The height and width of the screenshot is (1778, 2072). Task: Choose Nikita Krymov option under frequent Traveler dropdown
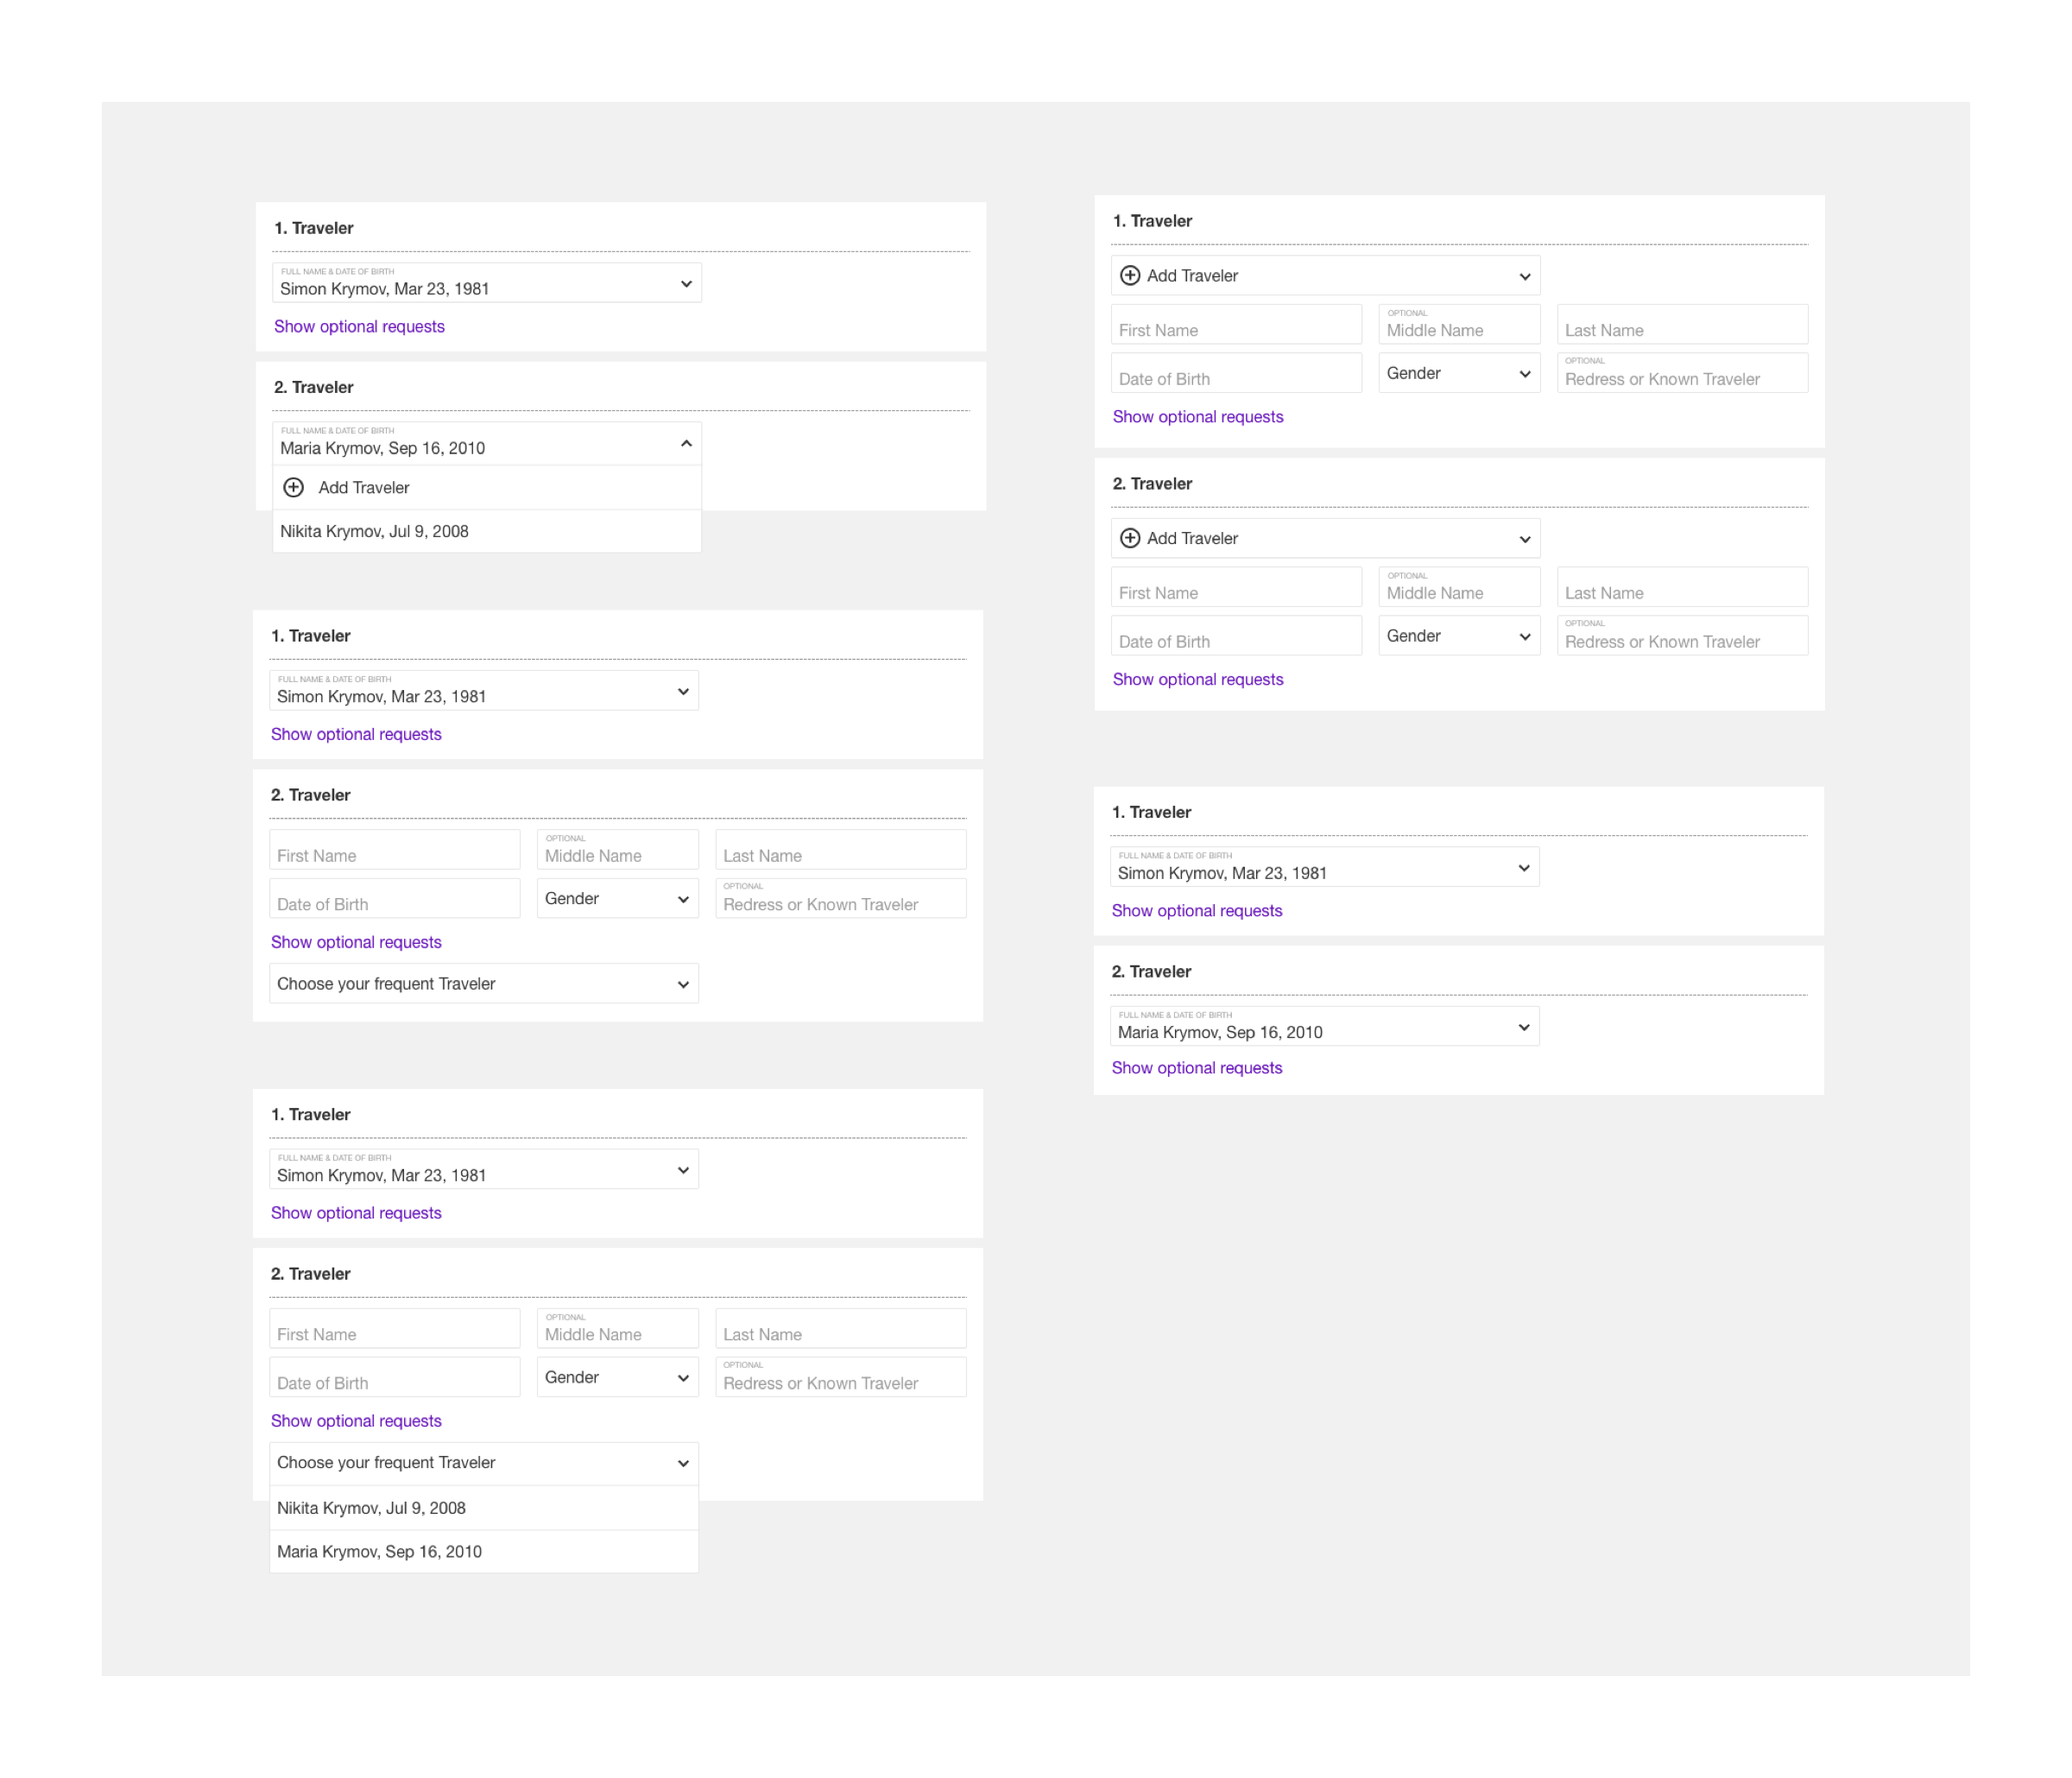(x=371, y=1508)
